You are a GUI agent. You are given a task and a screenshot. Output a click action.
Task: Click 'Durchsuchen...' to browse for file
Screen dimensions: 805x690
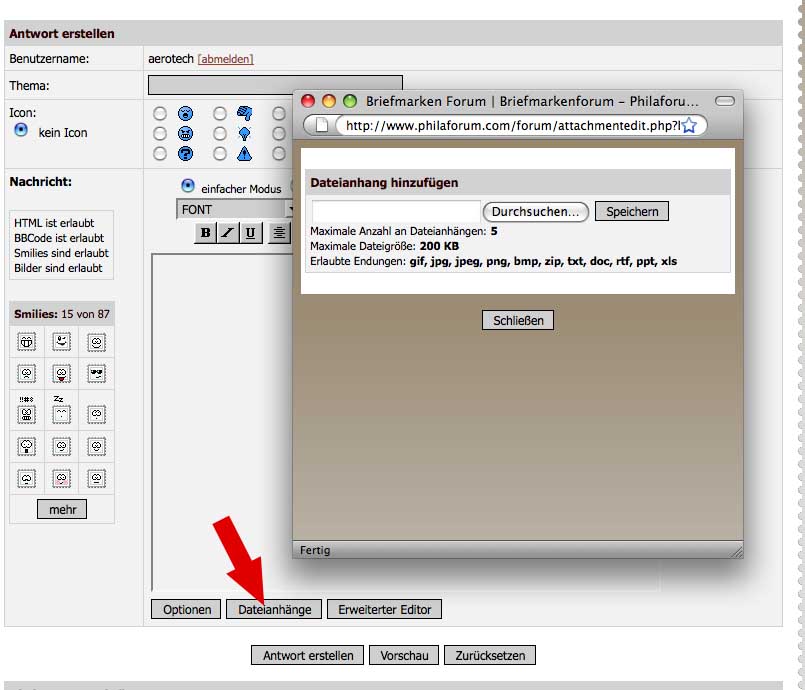click(x=535, y=212)
